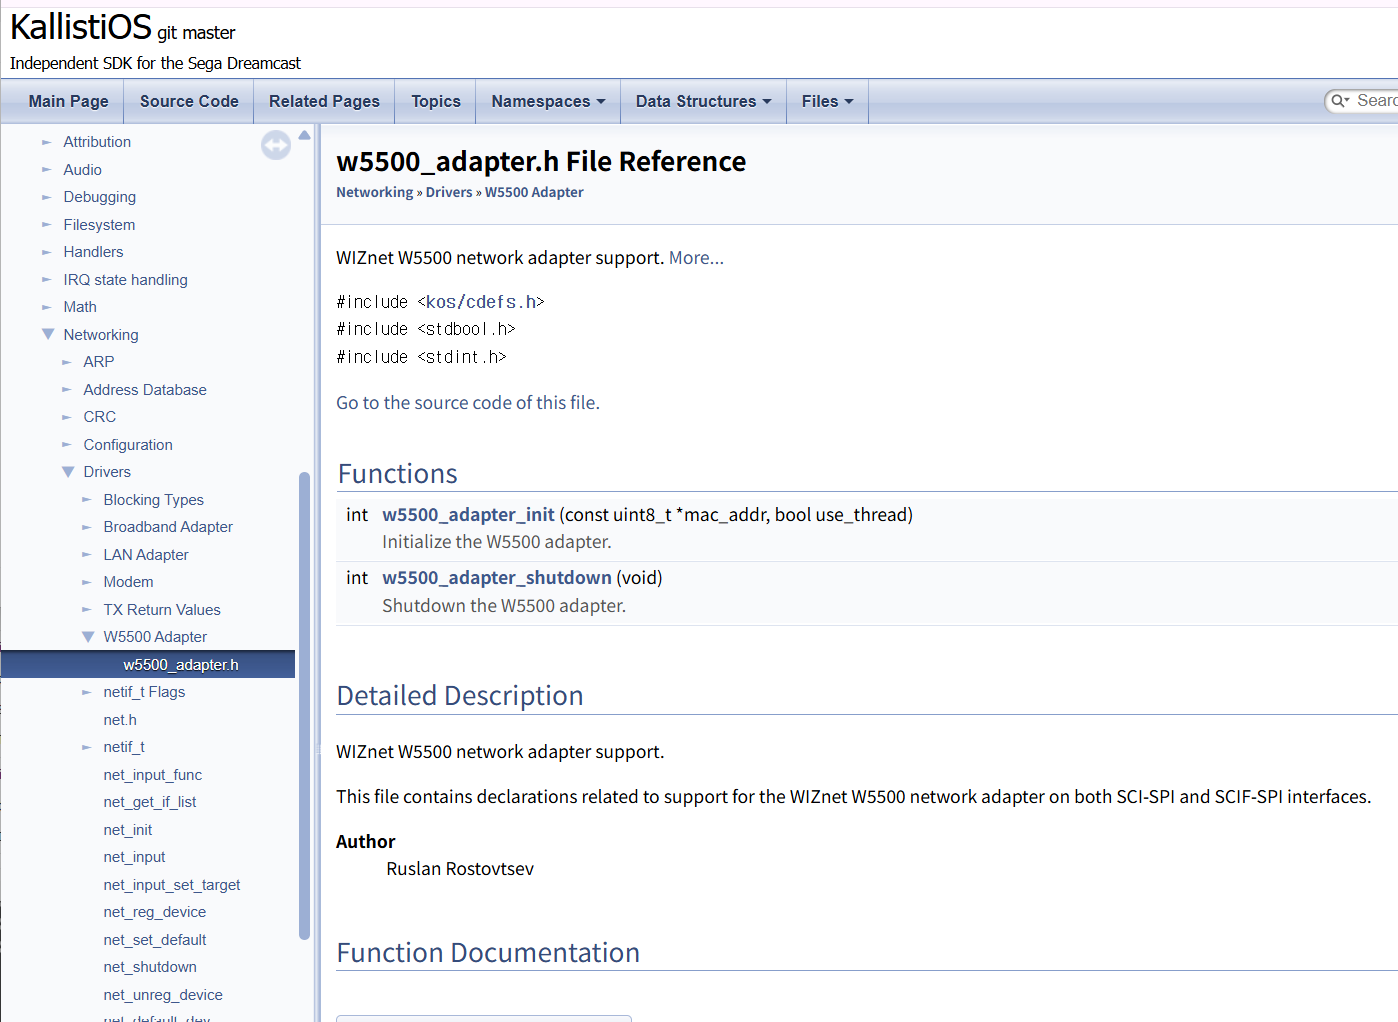Switch to the Main Page tab
This screenshot has width=1398, height=1022.
point(68,101)
